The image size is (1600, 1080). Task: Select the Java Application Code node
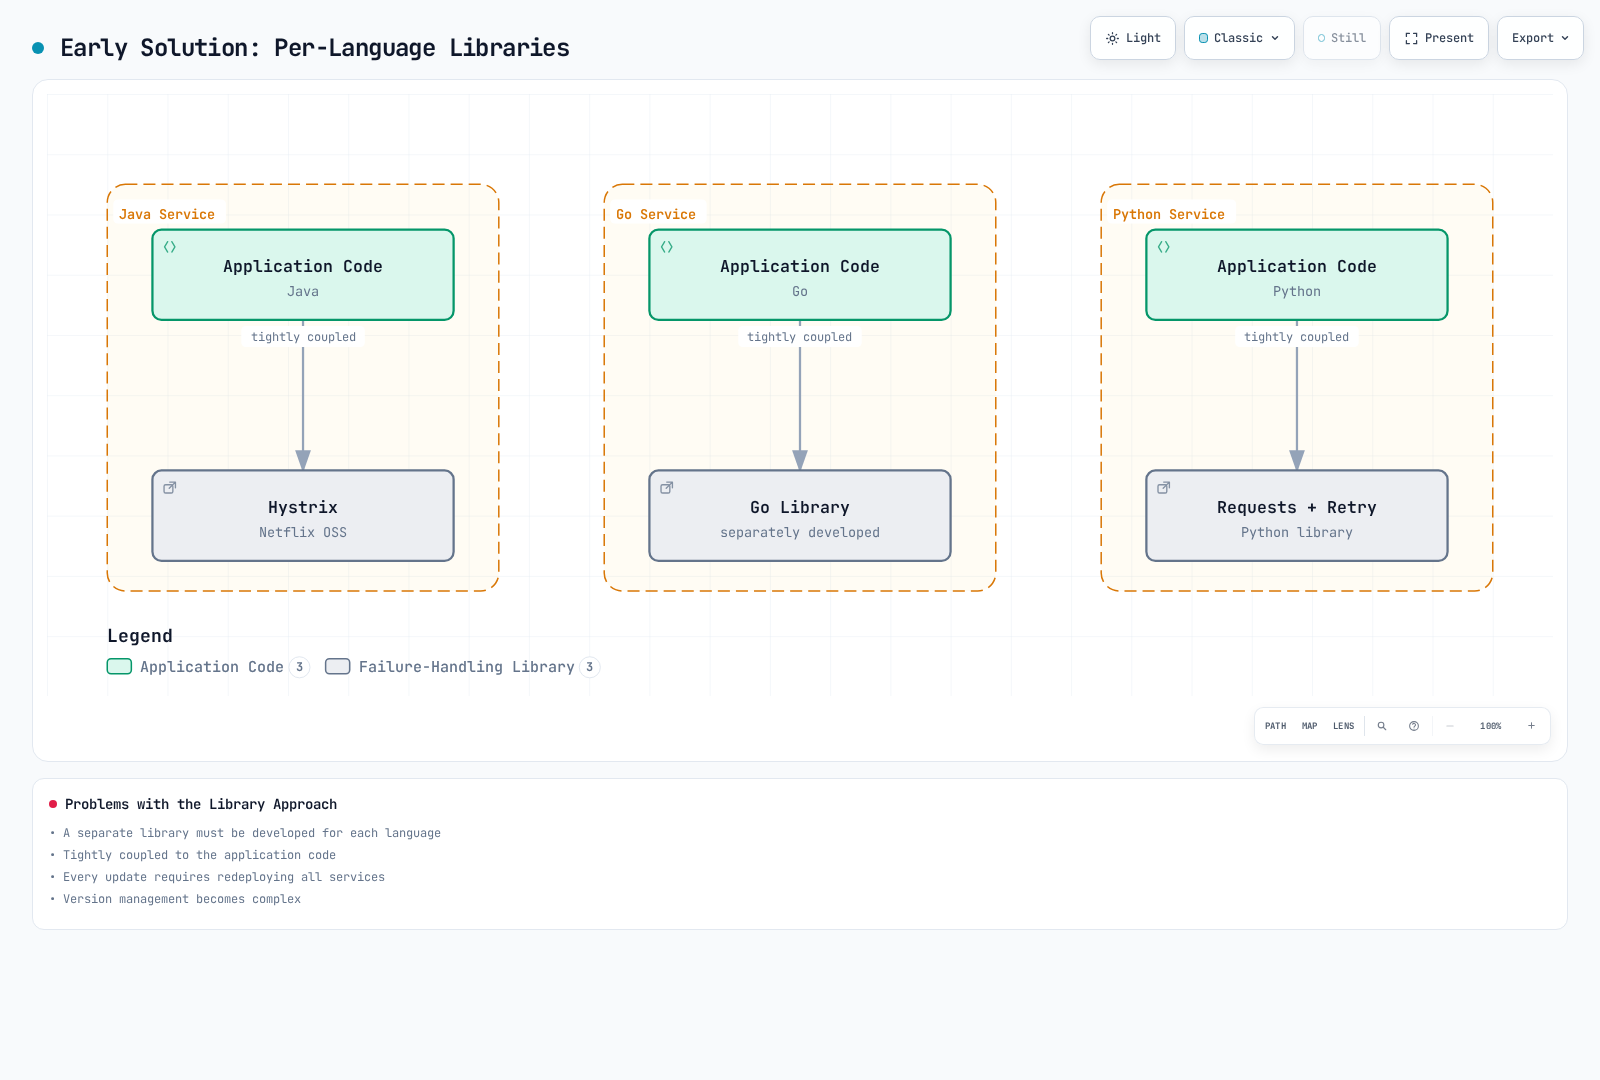pos(303,275)
